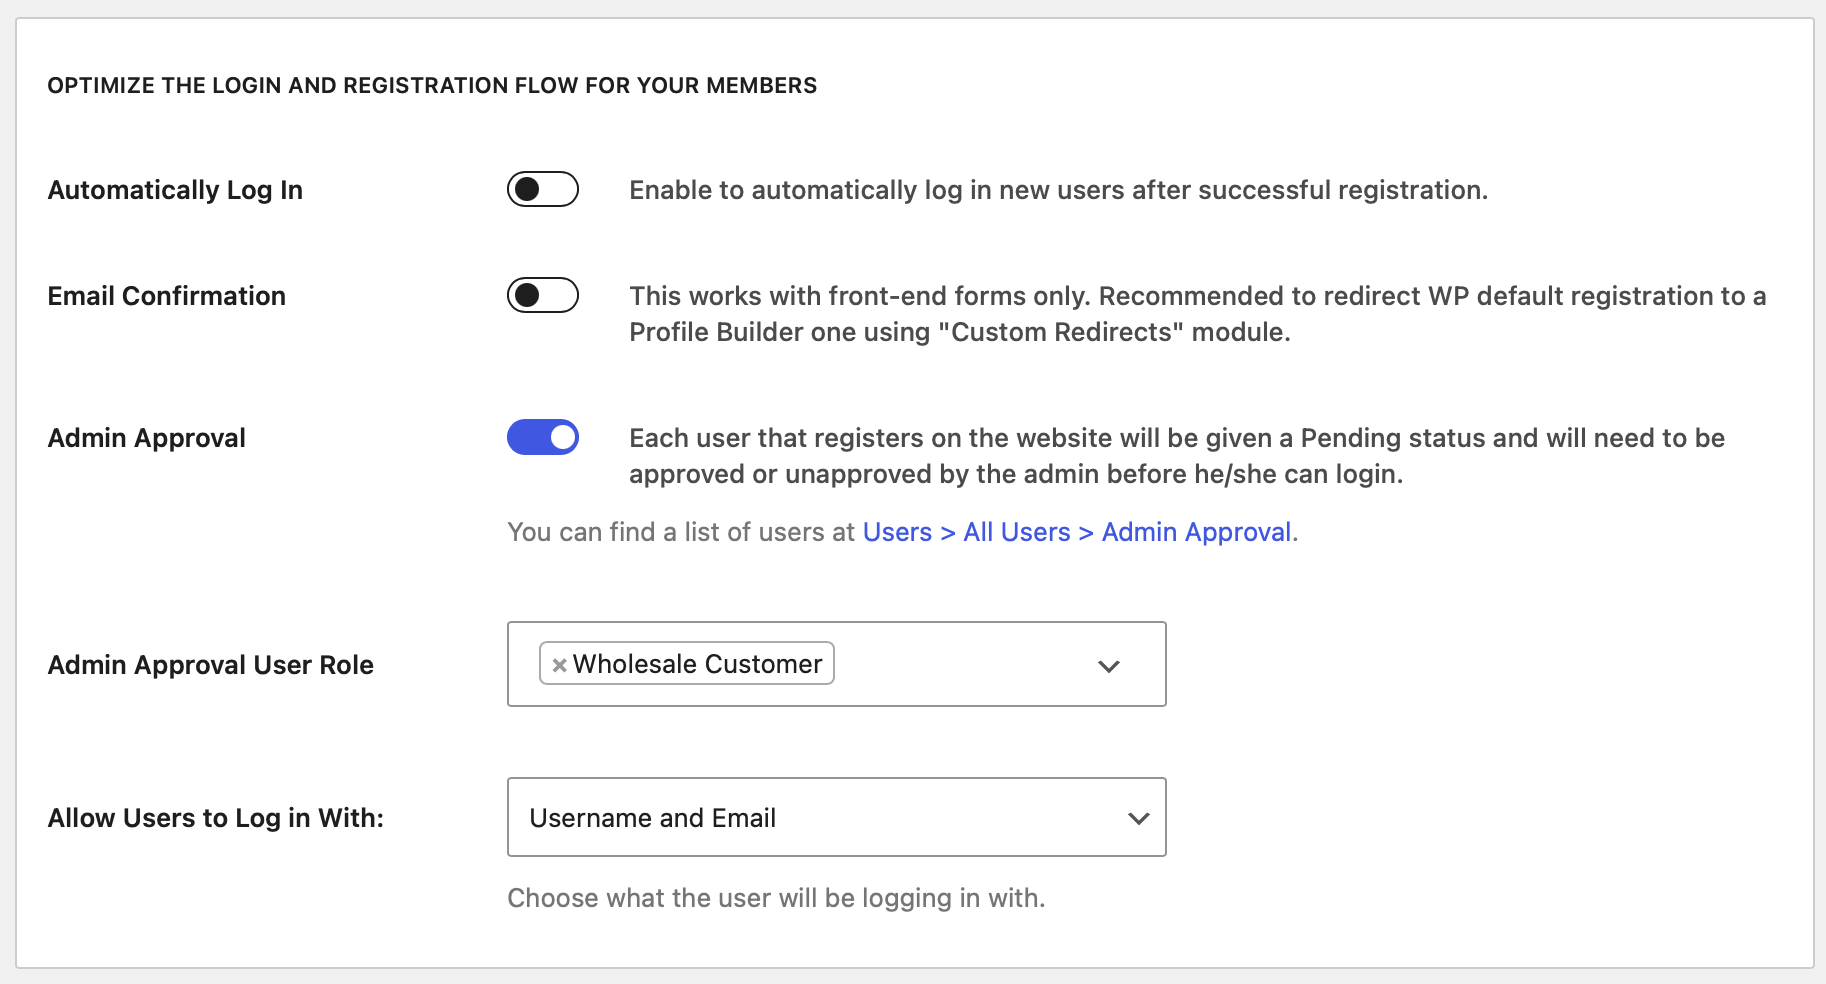Click the Admin Approval label text
Image resolution: width=1826 pixels, height=984 pixels.
tap(147, 438)
